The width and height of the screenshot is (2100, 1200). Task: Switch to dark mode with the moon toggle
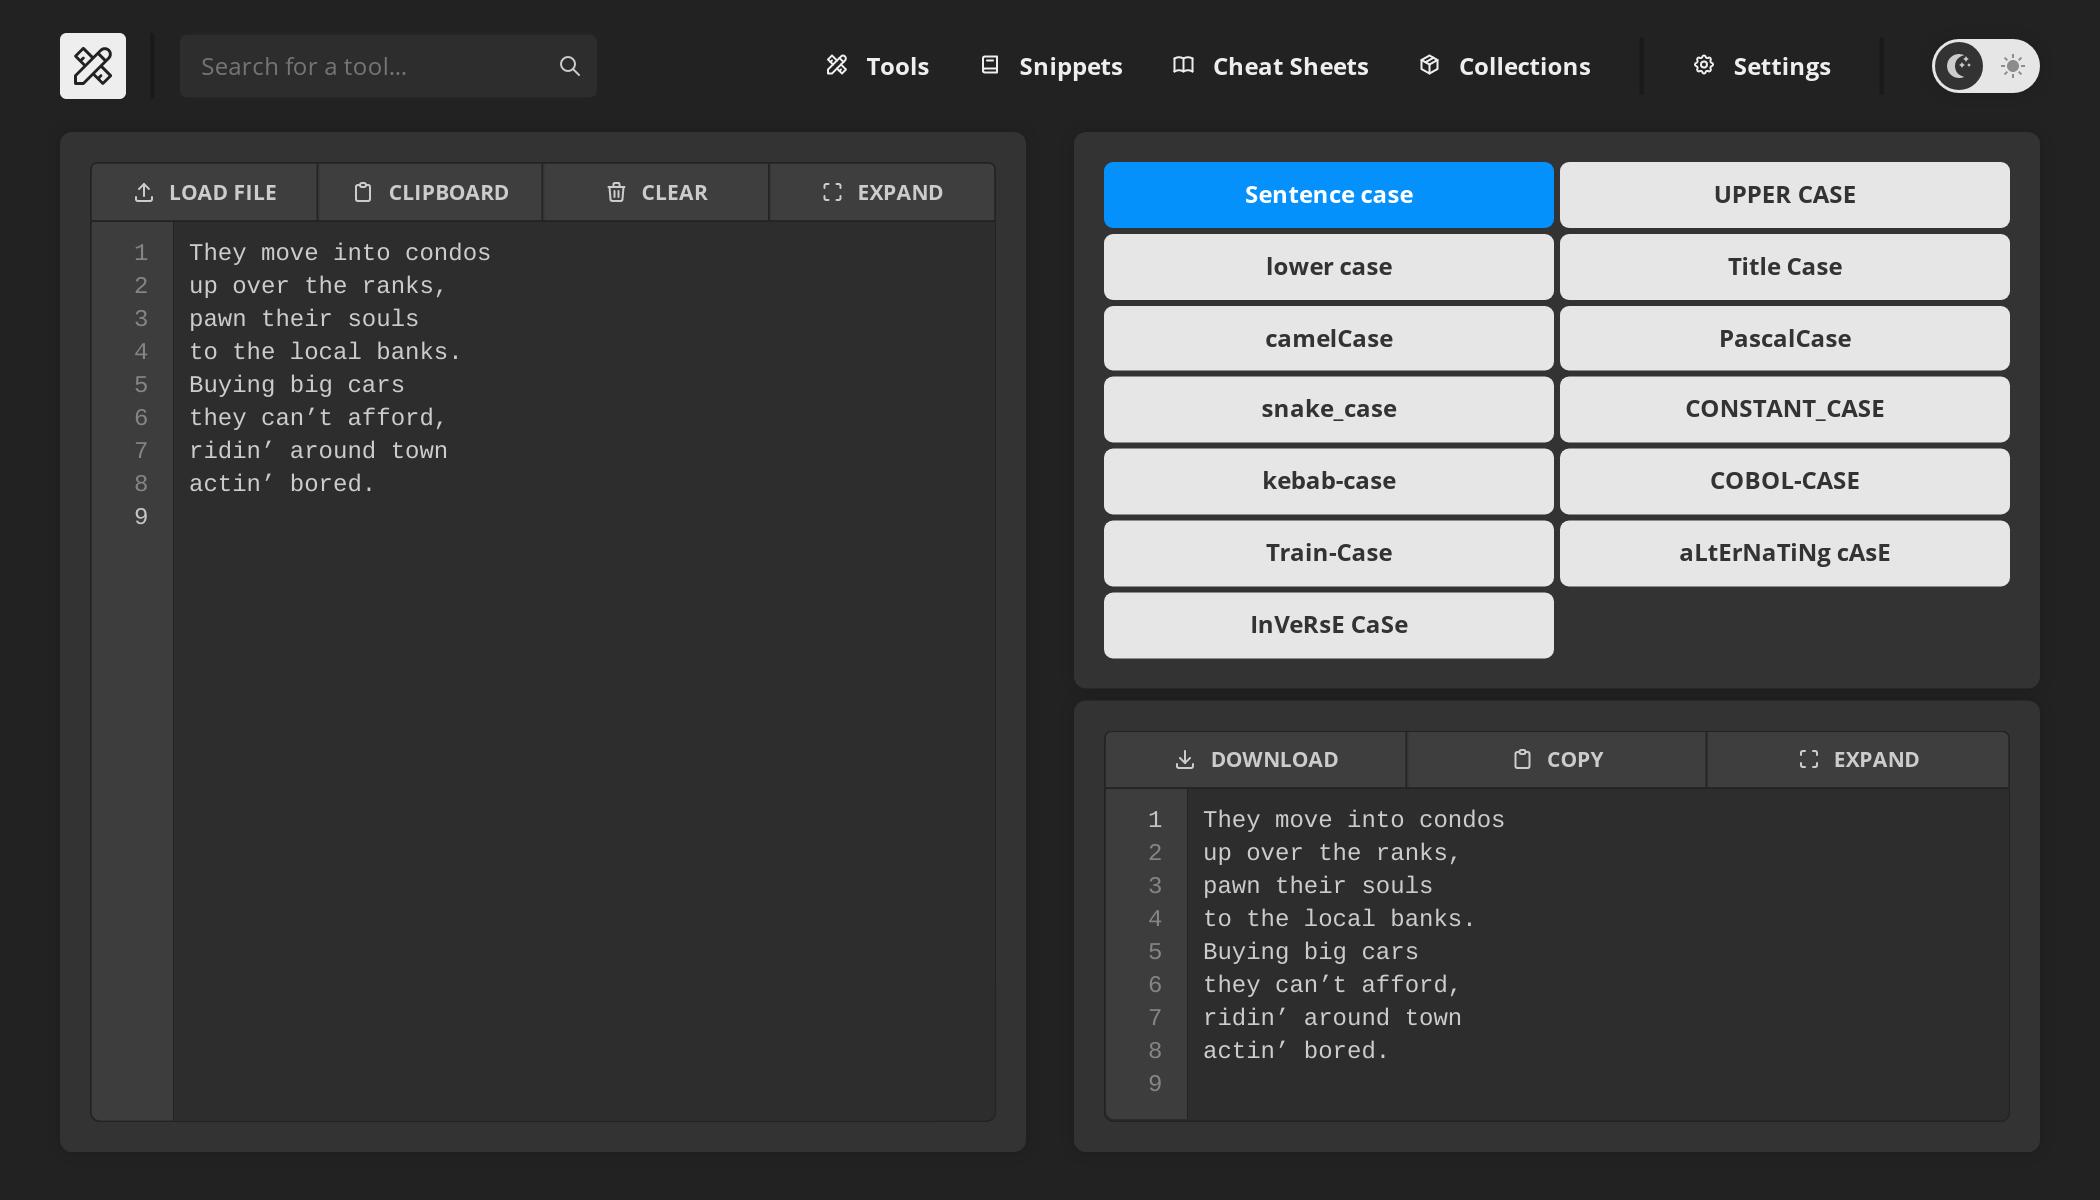coord(1958,66)
